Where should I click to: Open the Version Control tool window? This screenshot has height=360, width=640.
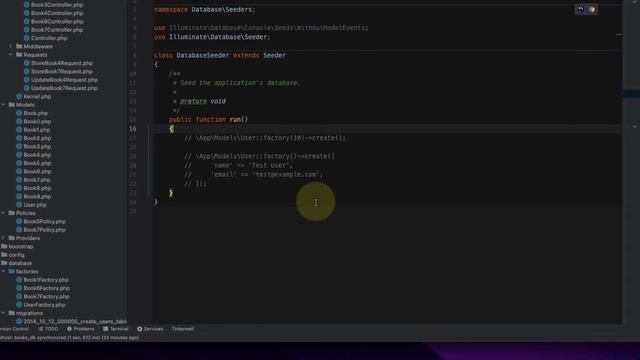pos(15,329)
